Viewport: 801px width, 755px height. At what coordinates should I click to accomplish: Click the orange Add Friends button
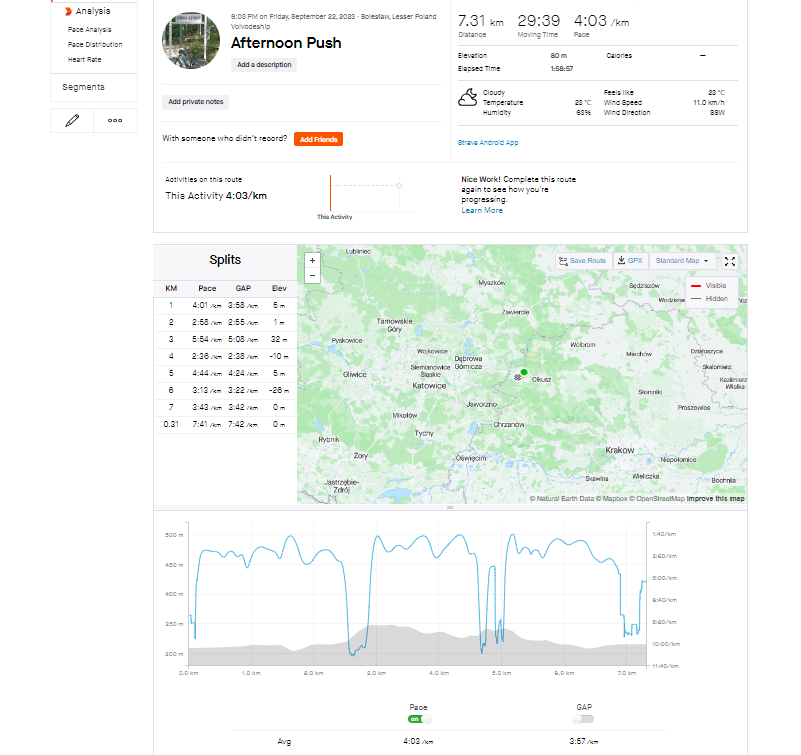pyautogui.click(x=319, y=139)
